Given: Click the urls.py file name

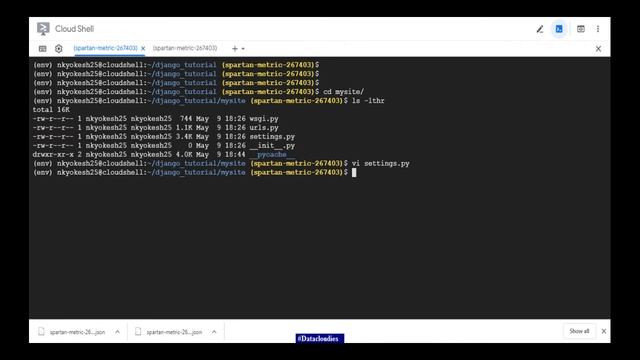Looking at the screenshot, I should pos(264,128).
